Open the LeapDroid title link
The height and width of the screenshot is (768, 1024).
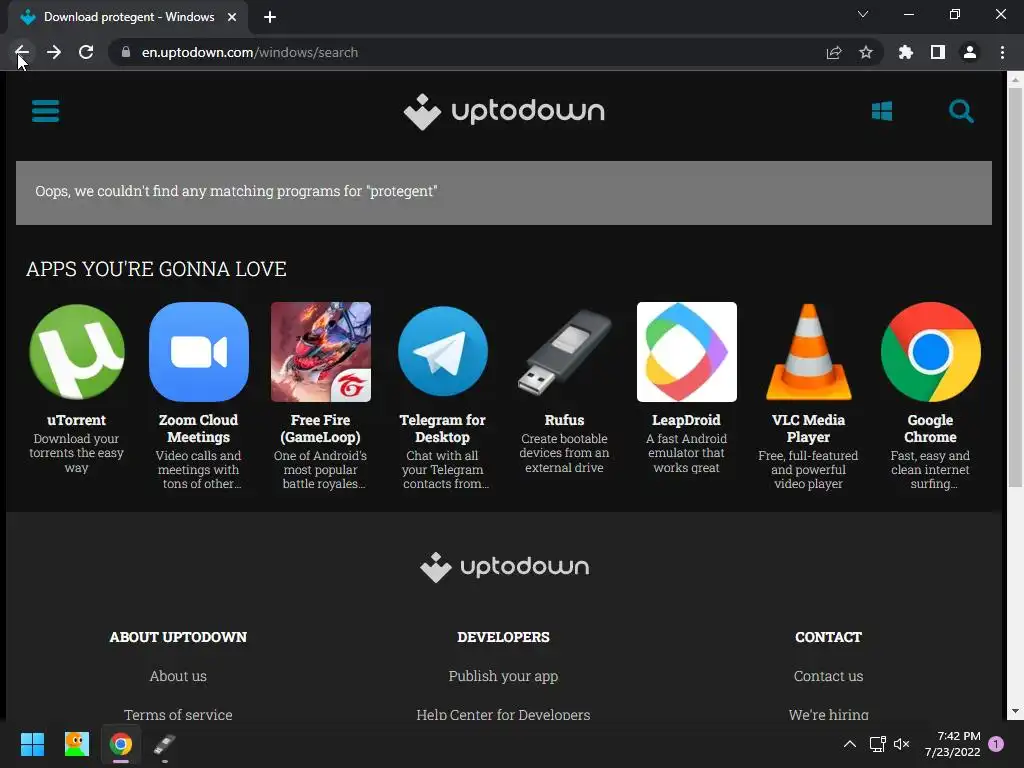pyautogui.click(x=686, y=420)
